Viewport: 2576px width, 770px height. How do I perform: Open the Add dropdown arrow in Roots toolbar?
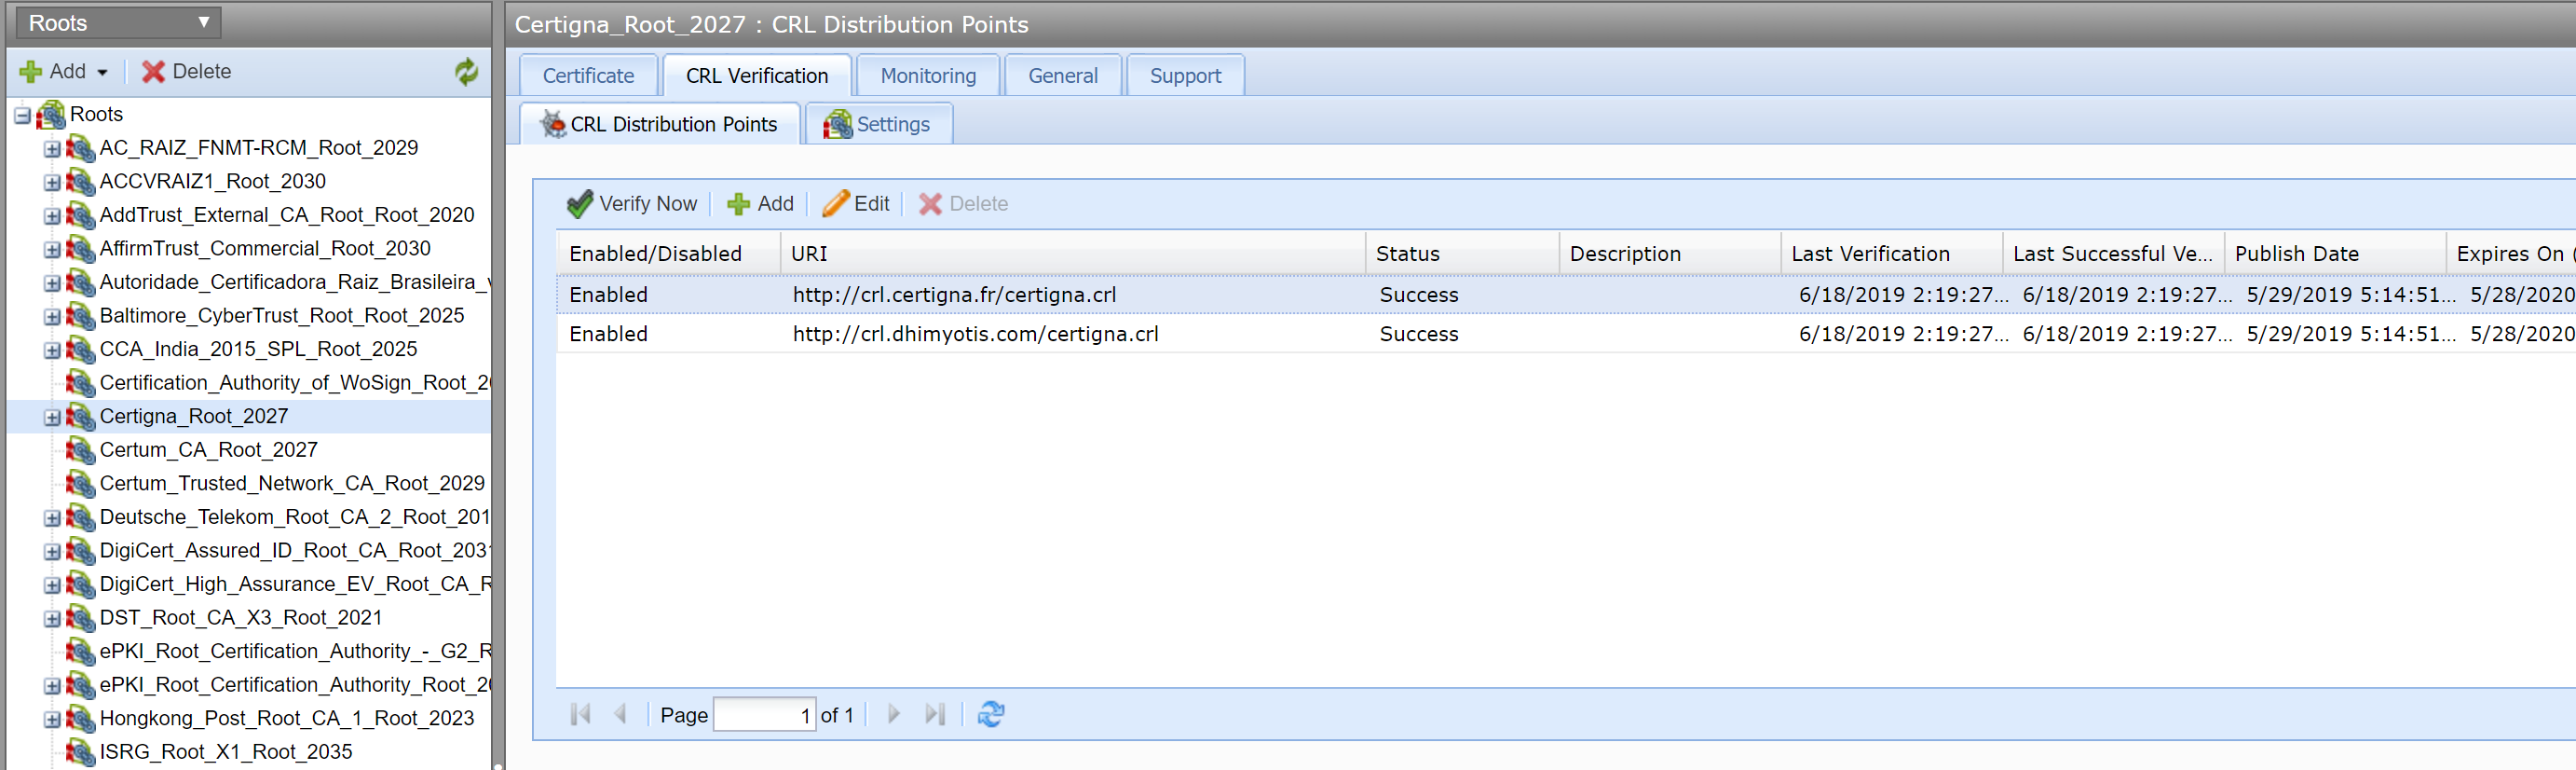(x=102, y=72)
